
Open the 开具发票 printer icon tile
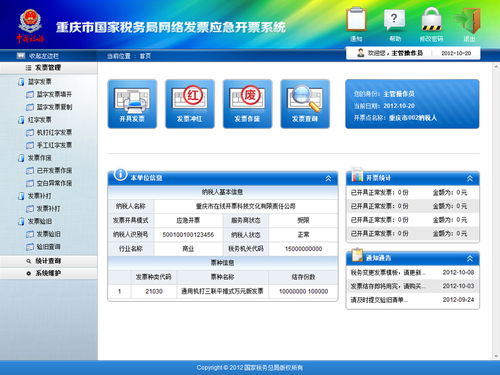(132, 104)
